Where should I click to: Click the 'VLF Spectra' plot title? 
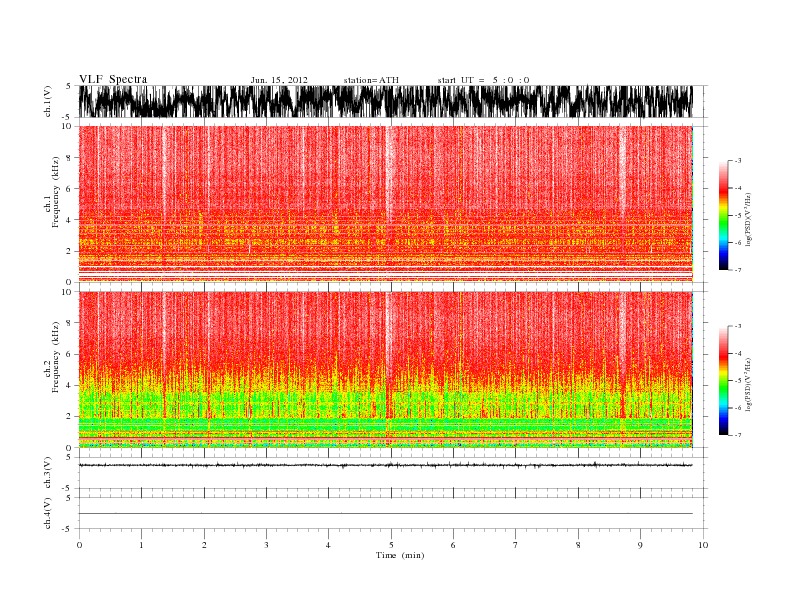(113, 79)
